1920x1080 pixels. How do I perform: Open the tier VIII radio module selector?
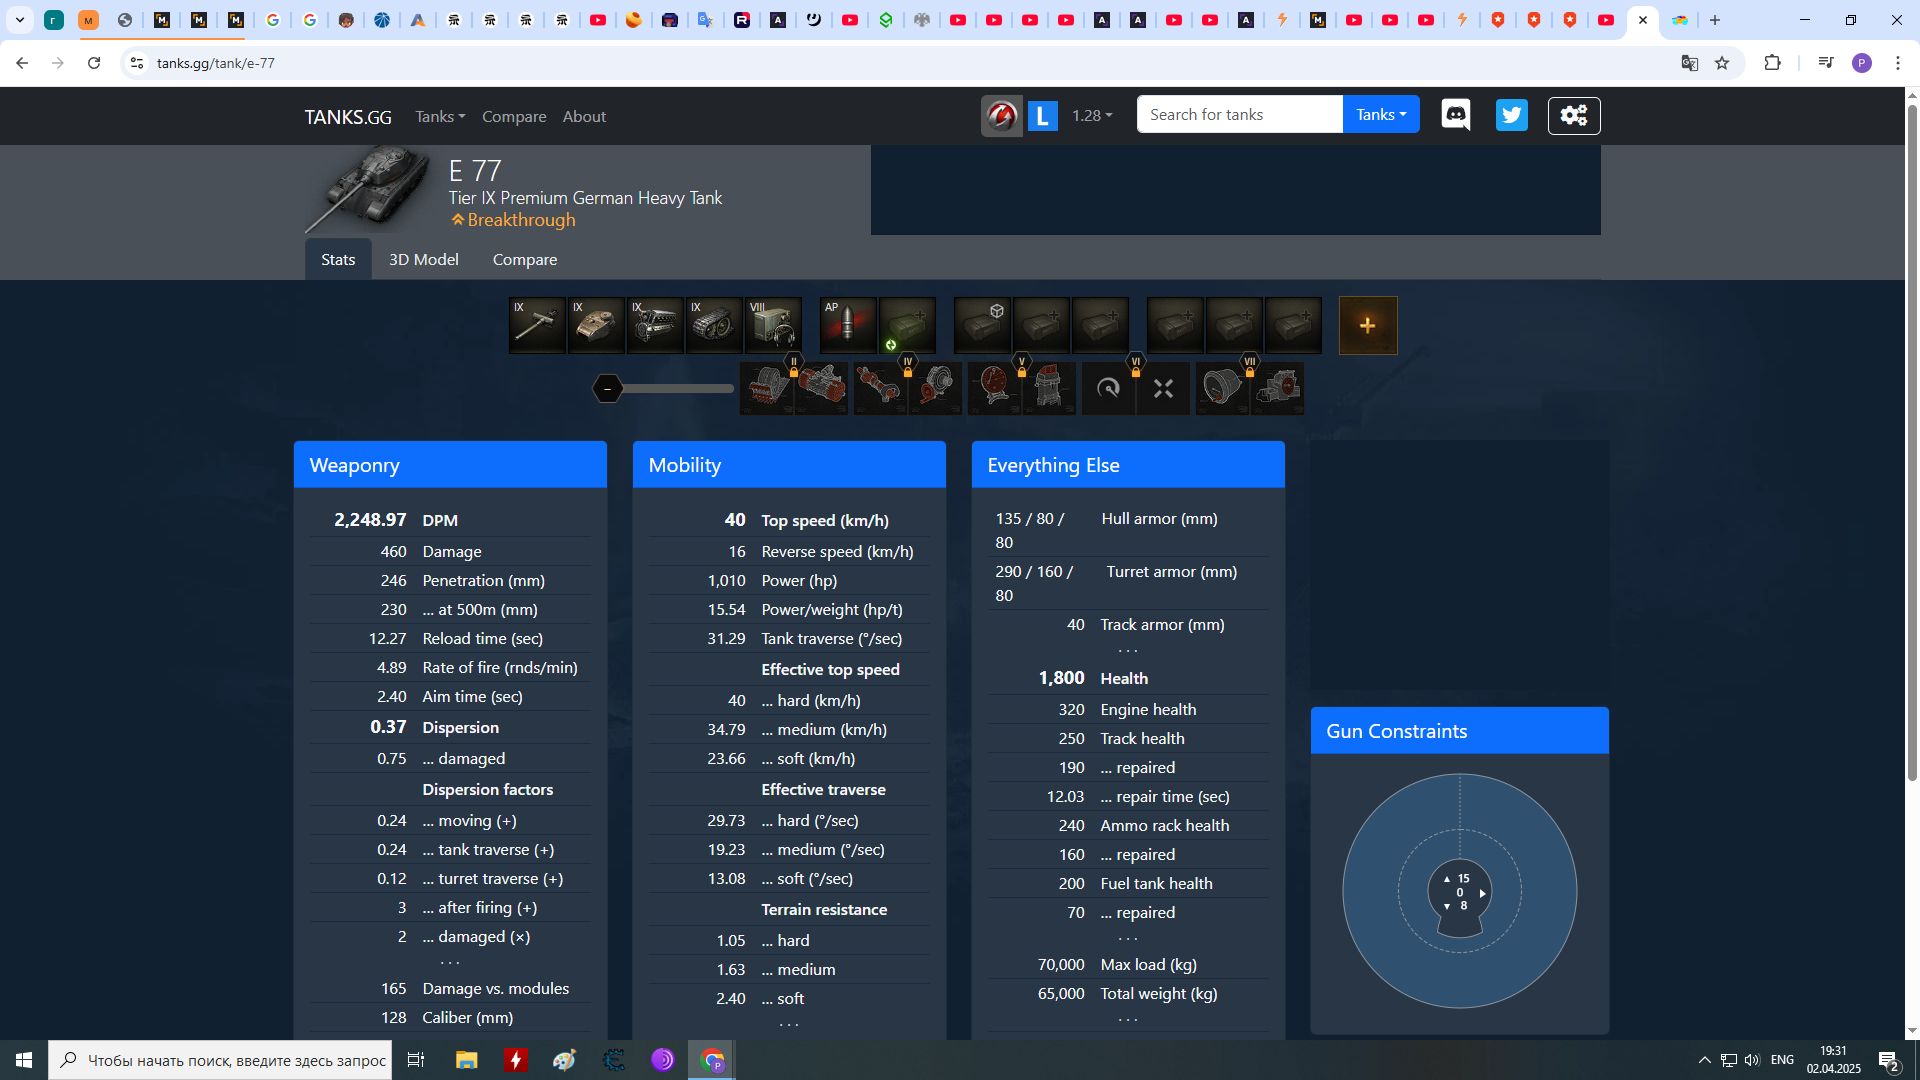pyautogui.click(x=773, y=325)
